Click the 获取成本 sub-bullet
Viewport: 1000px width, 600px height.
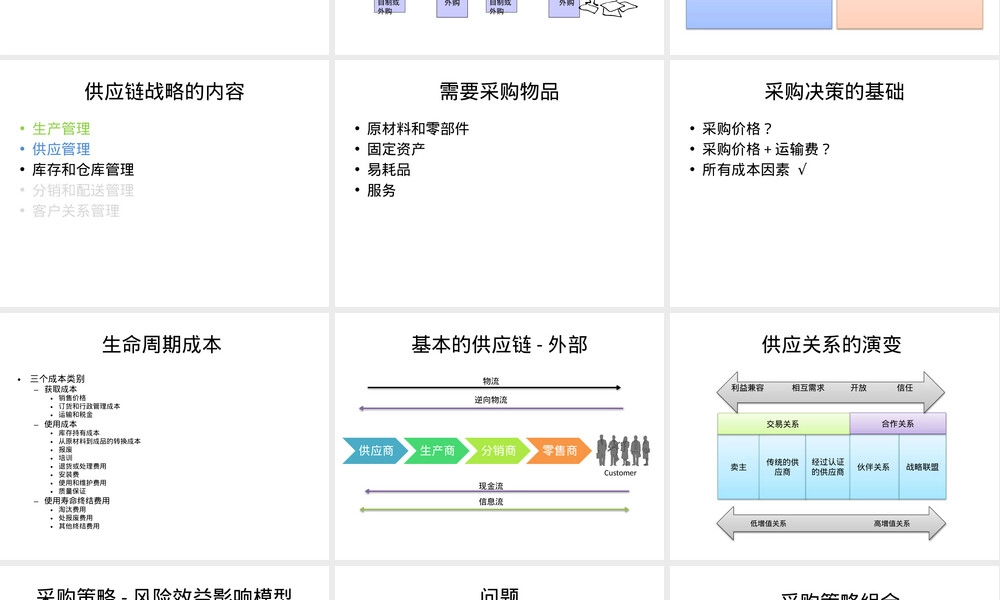[61, 389]
